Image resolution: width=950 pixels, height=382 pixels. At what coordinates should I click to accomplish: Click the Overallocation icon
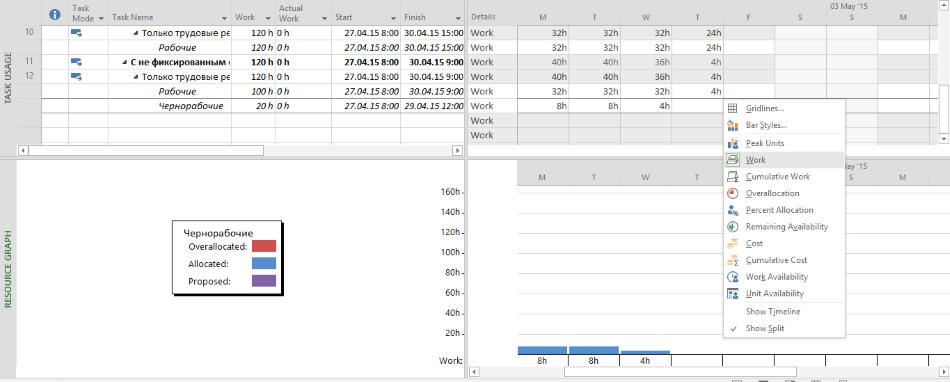tap(732, 193)
